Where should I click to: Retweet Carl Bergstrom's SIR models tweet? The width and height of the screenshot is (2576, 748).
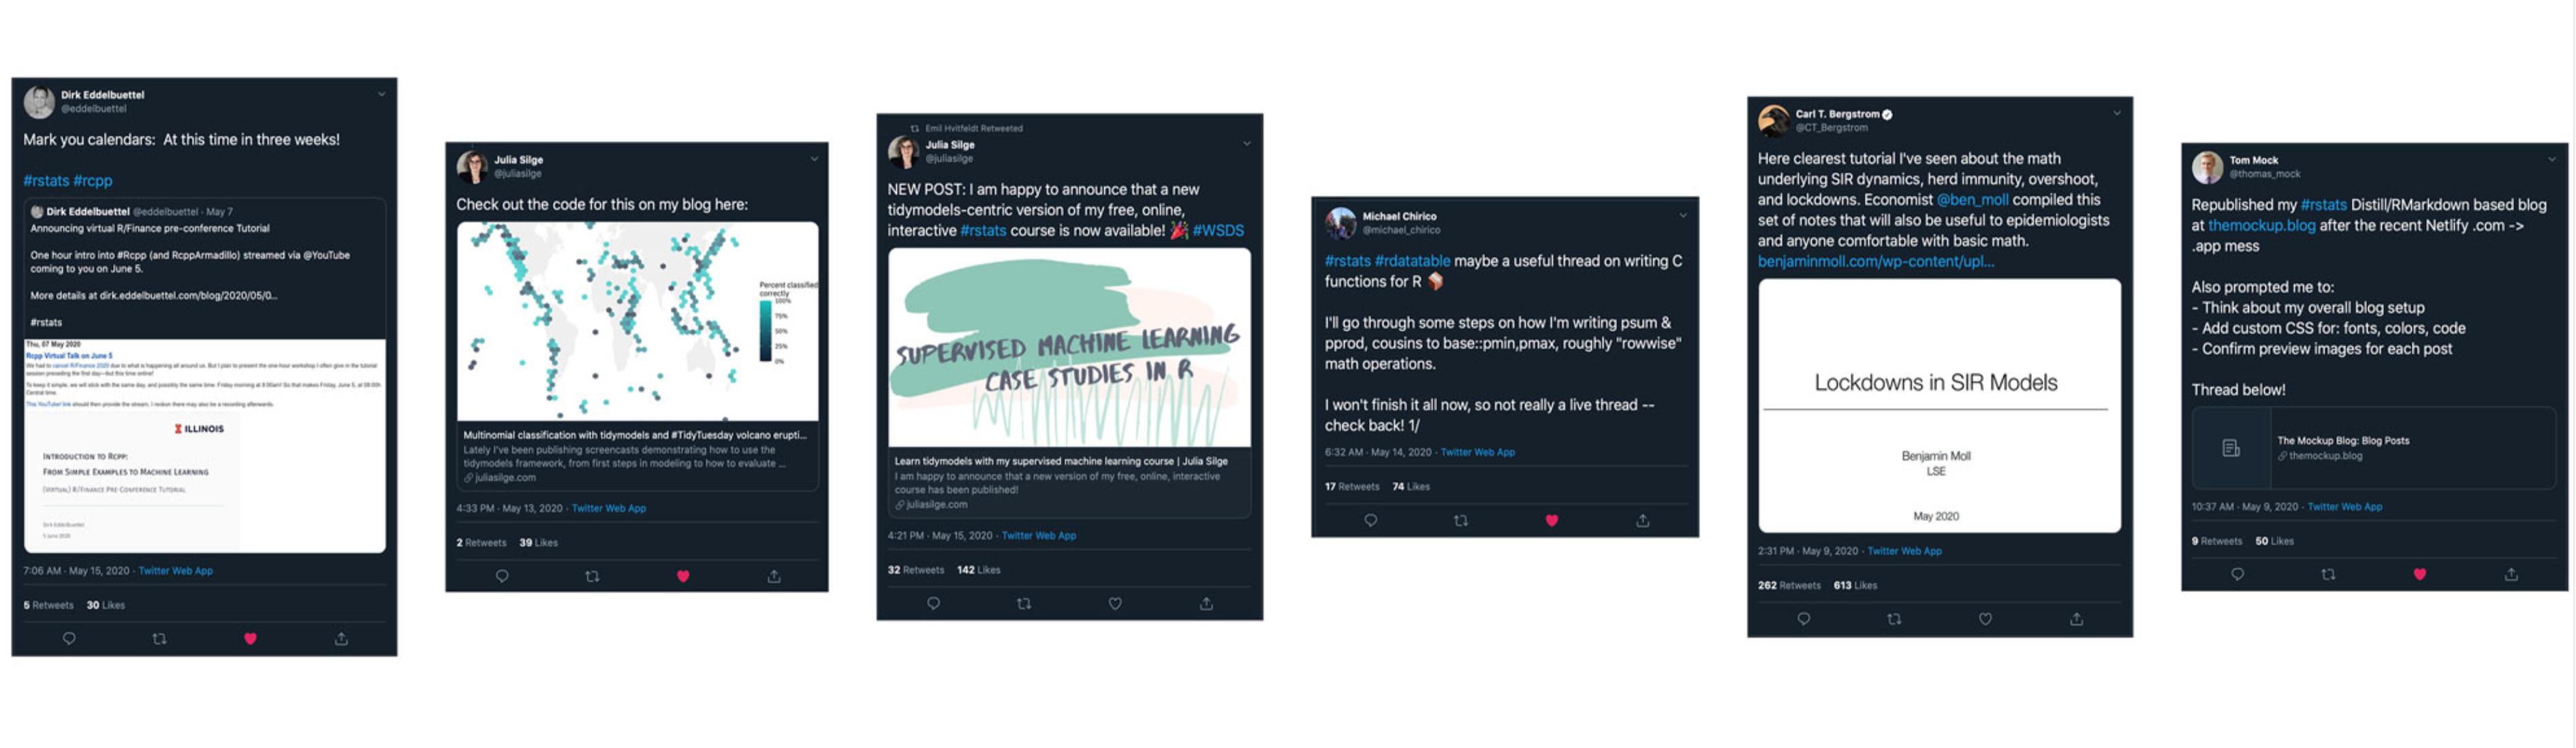pyautogui.click(x=1894, y=619)
